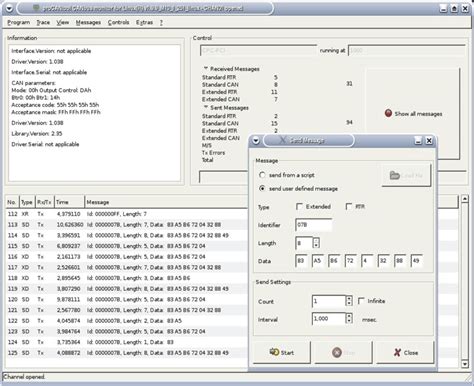This screenshot has height=386, width=474.
Task: Click the Close button in Send Message
Action: (405, 352)
